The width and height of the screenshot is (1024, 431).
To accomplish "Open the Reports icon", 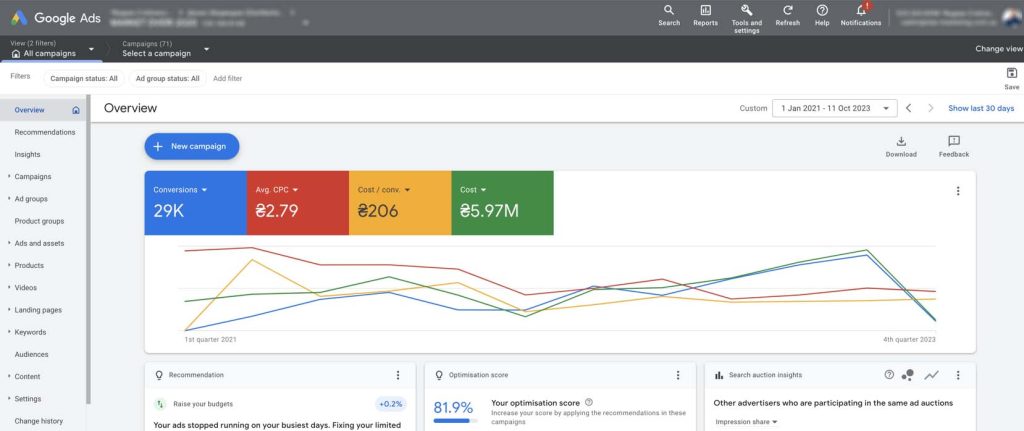I will pyautogui.click(x=705, y=11).
